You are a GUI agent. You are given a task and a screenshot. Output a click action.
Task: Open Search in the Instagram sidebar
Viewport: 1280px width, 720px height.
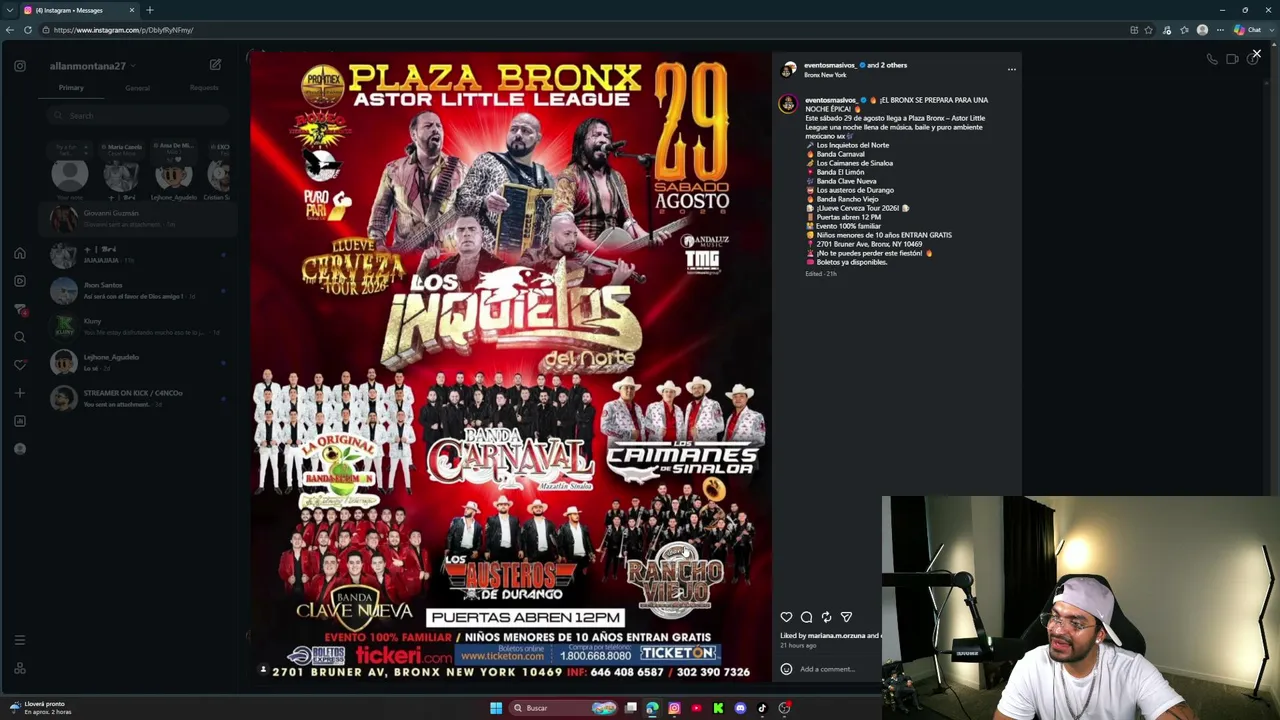point(20,337)
